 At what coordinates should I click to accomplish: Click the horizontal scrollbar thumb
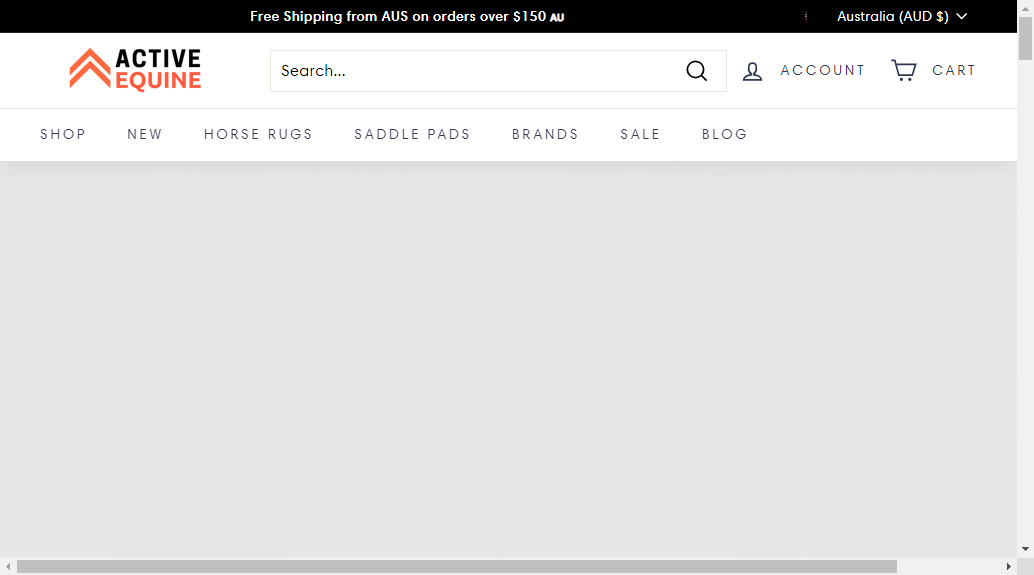[456, 566]
